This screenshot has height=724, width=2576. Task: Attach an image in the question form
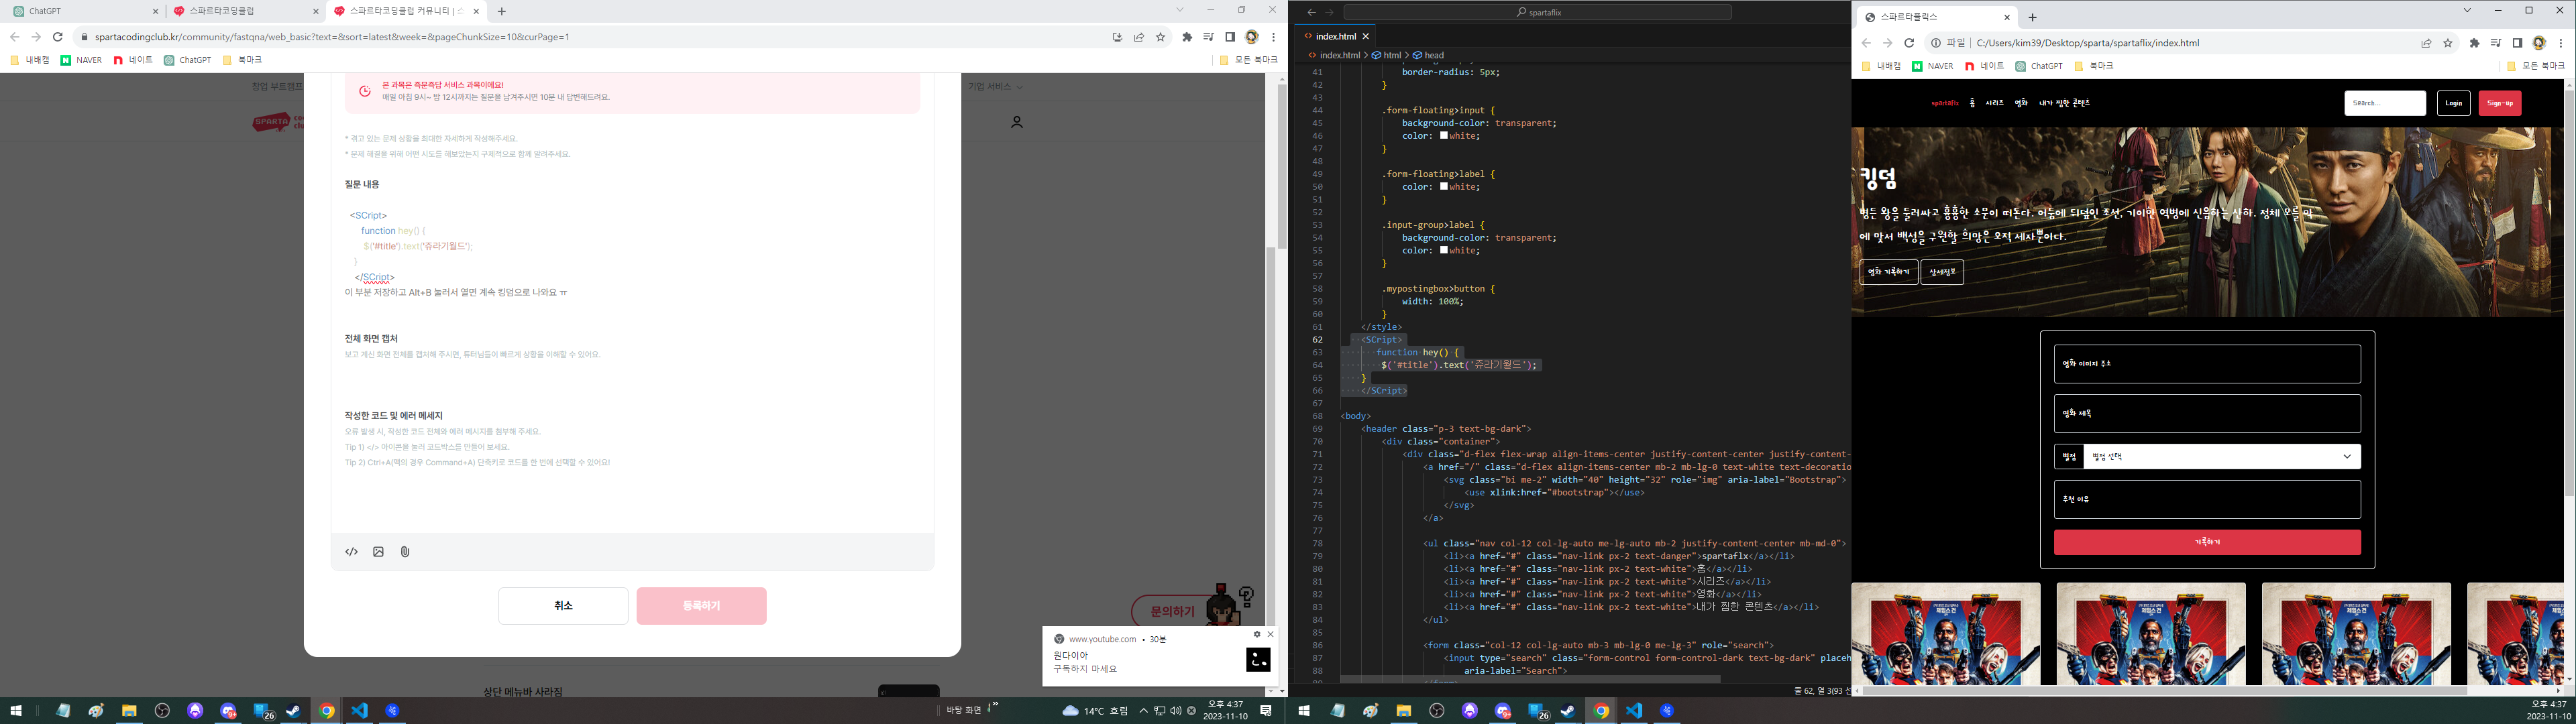tap(378, 552)
